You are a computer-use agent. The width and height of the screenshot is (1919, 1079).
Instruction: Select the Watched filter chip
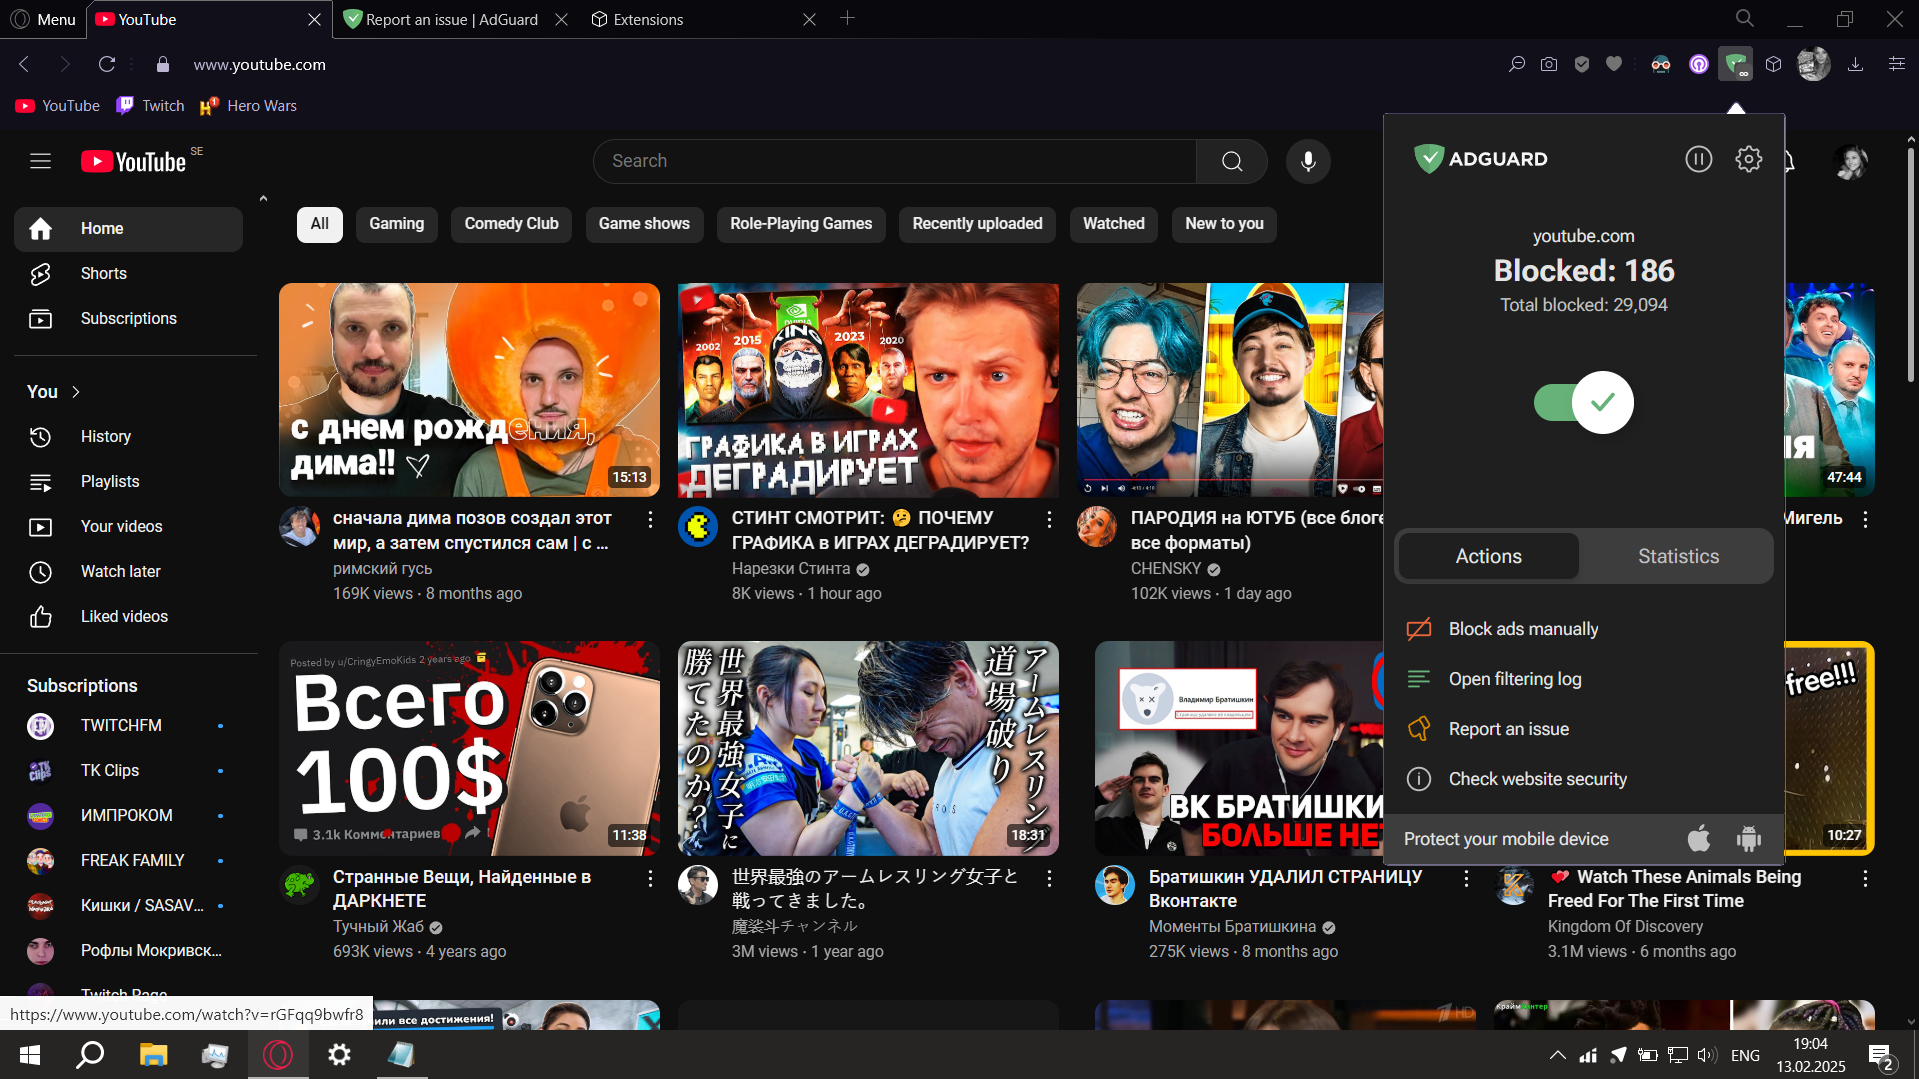tap(1114, 224)
